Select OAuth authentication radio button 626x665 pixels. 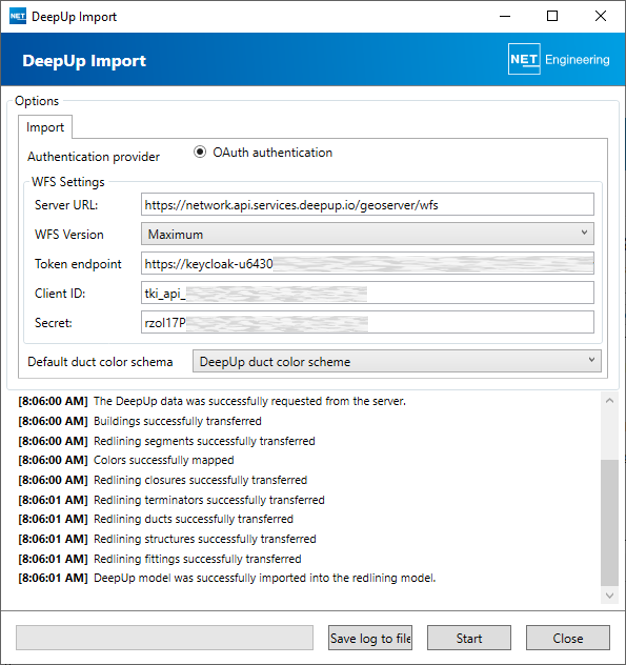[x=200, y=152]
